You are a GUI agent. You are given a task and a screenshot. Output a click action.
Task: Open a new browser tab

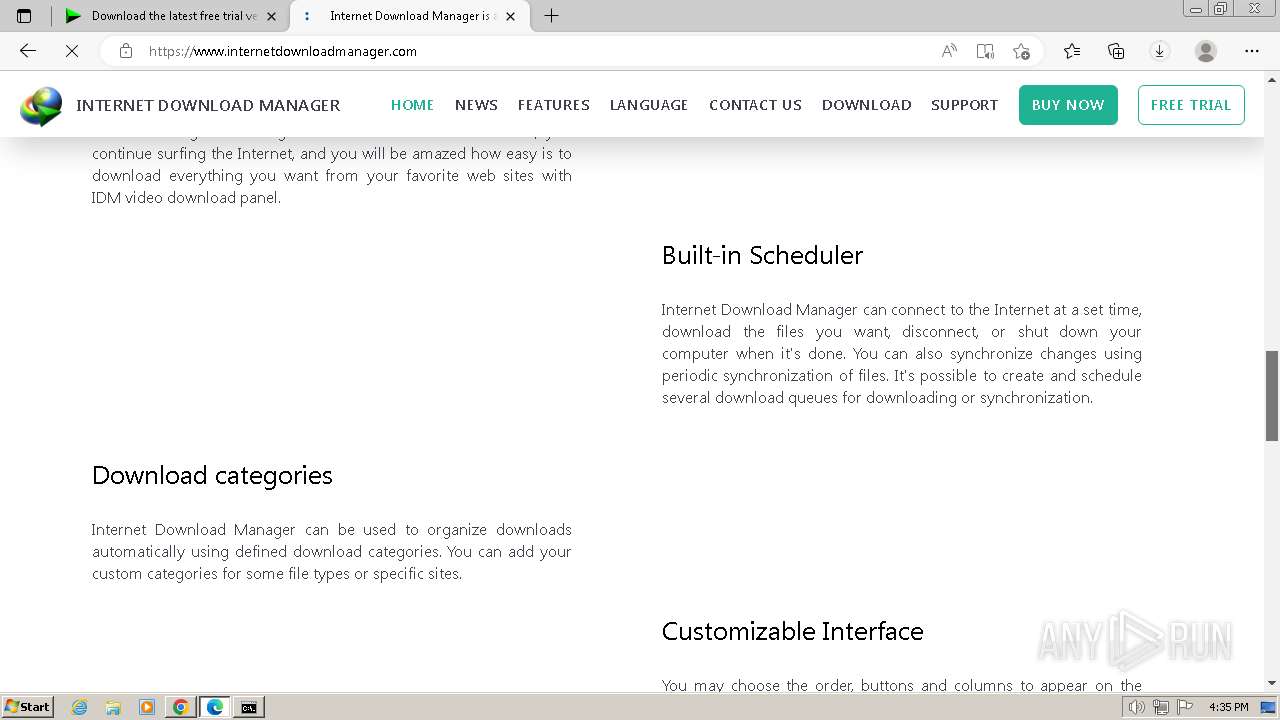(x=551, y=15)
